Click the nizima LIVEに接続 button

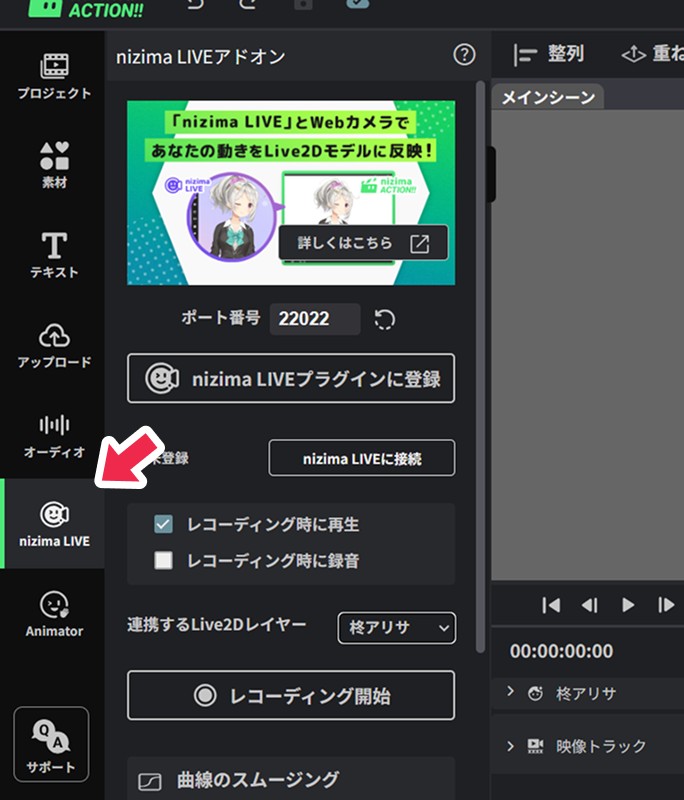pos(361,458)
